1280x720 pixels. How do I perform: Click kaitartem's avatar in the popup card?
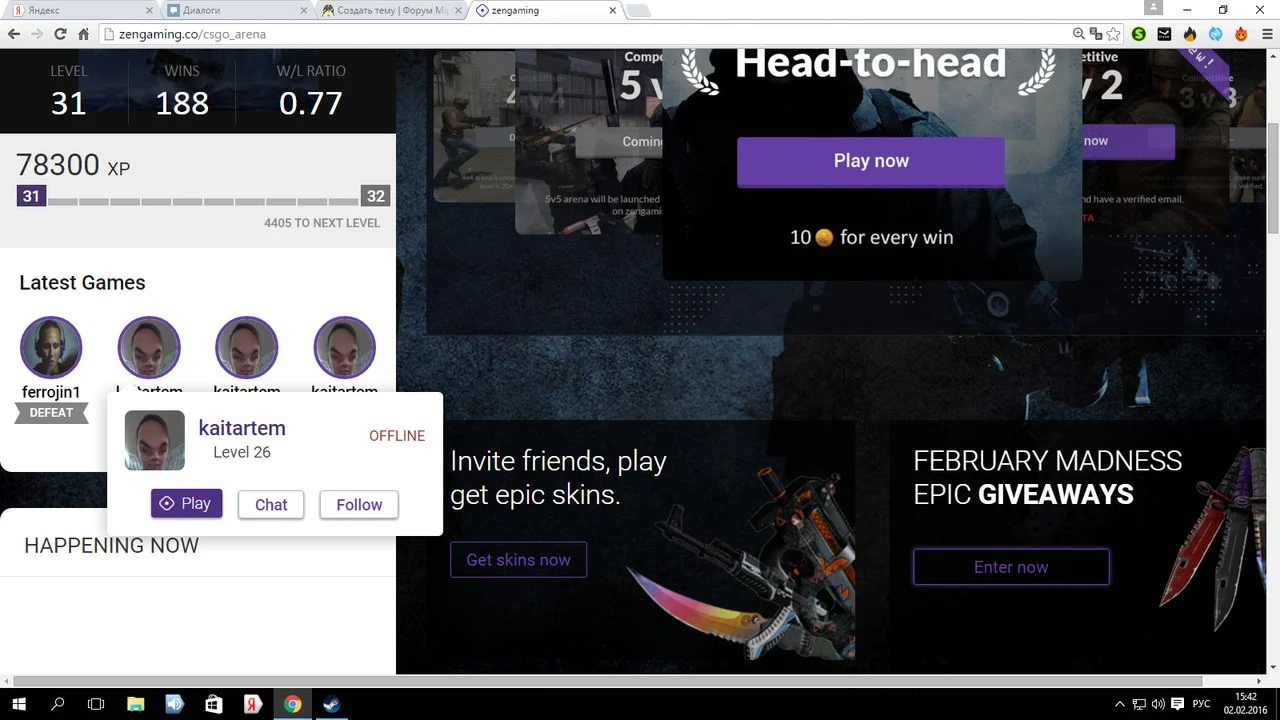(x=155, y=440)
